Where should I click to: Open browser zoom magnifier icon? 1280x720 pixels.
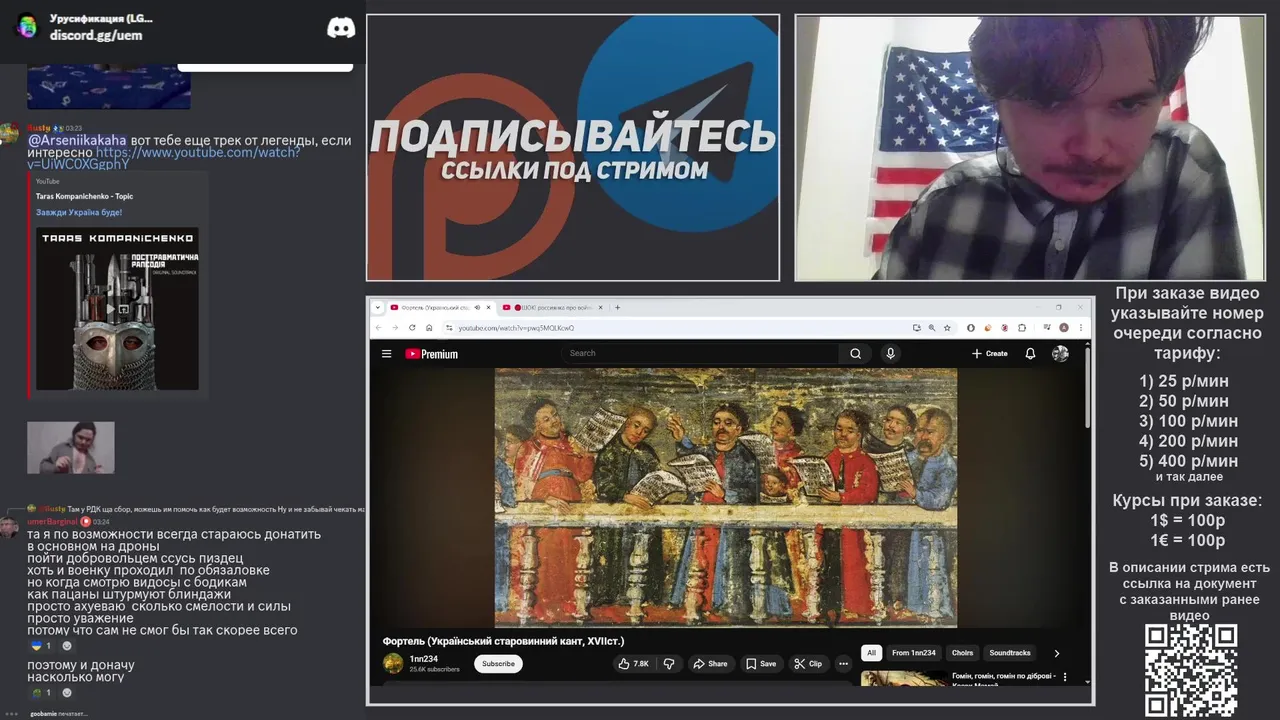[x=932, y=327]
